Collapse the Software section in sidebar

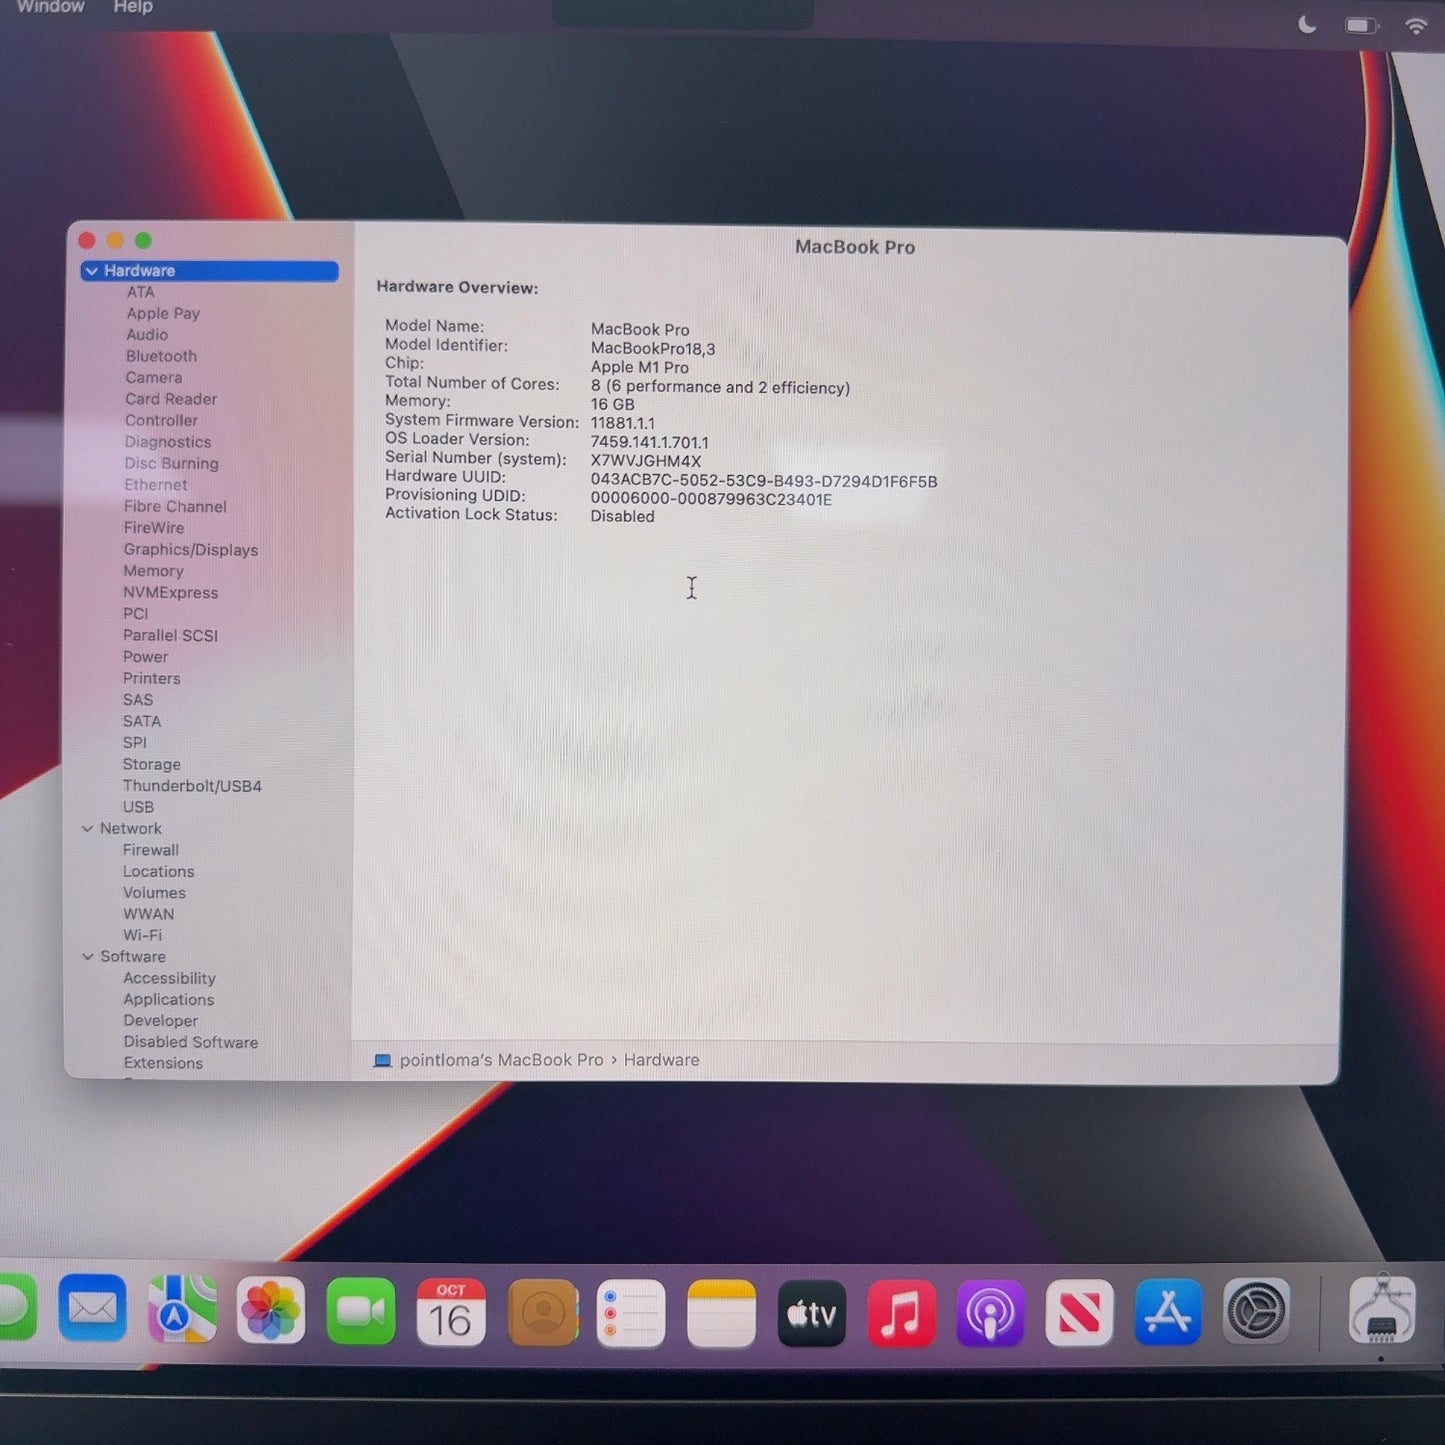point(88,957)
